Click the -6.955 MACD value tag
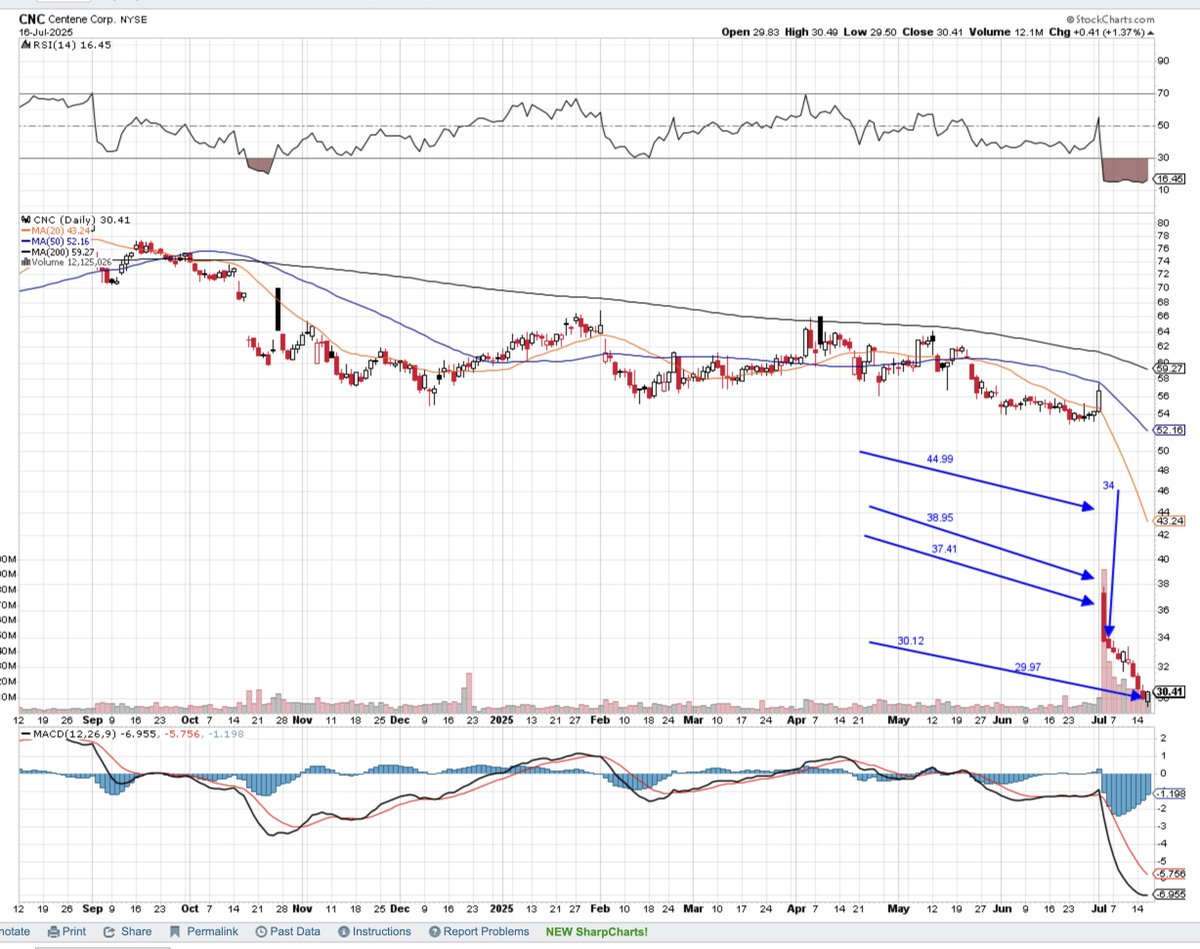 tap(1169, 893)
